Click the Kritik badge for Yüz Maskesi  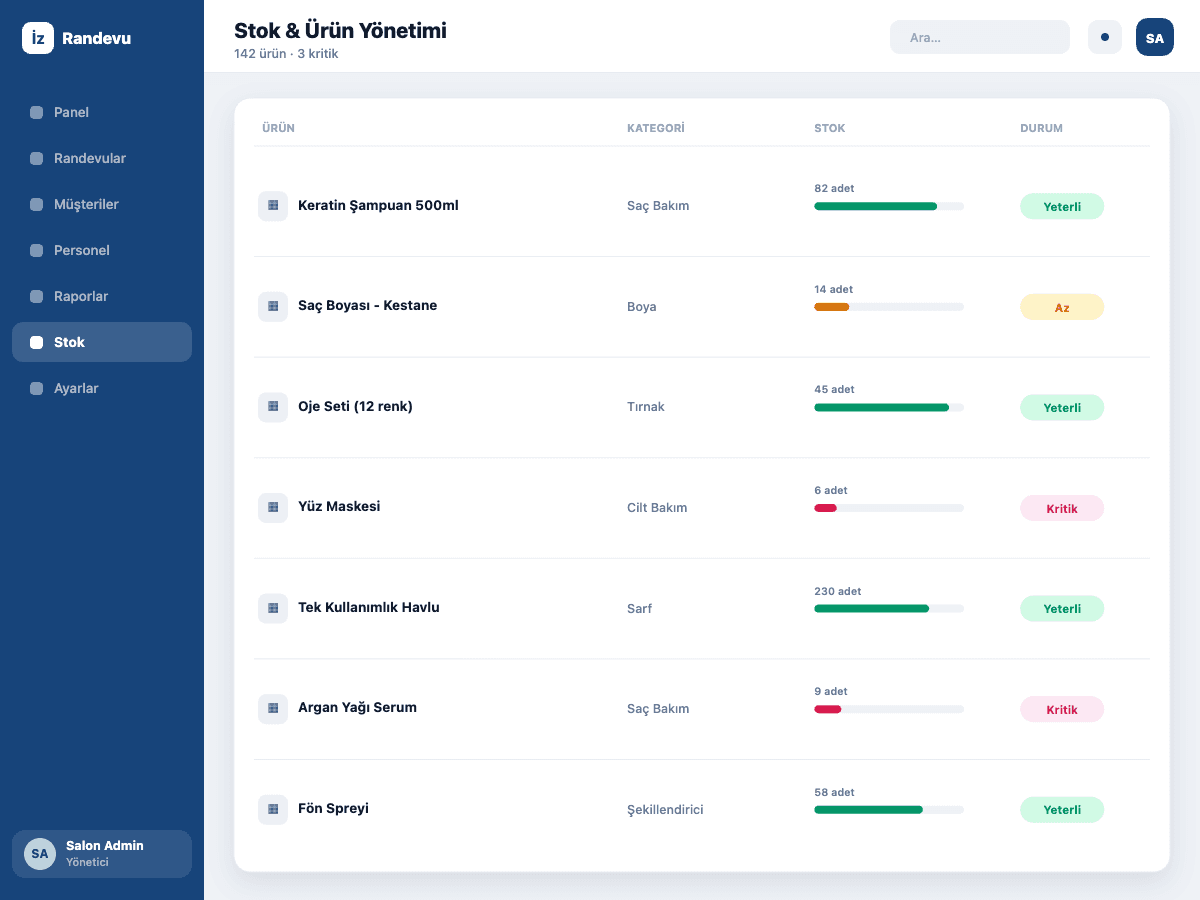click(x=1062, y=508)
